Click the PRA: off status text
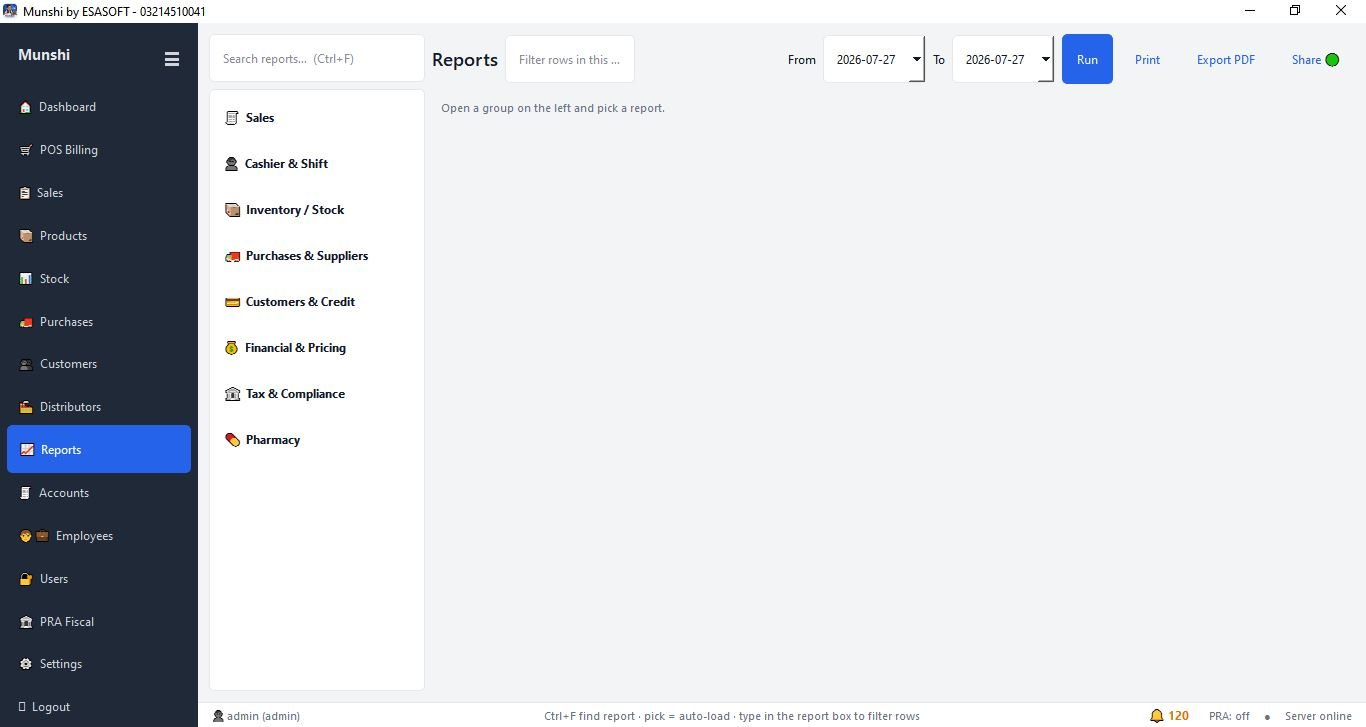This screenshot has height=727, width=1366. click(1229, 716)
